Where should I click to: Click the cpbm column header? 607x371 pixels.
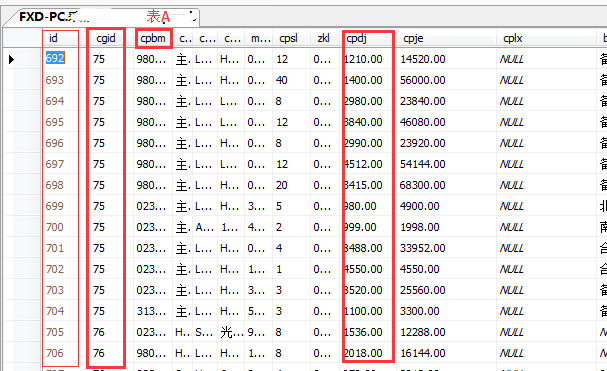[x=153, y=38]
